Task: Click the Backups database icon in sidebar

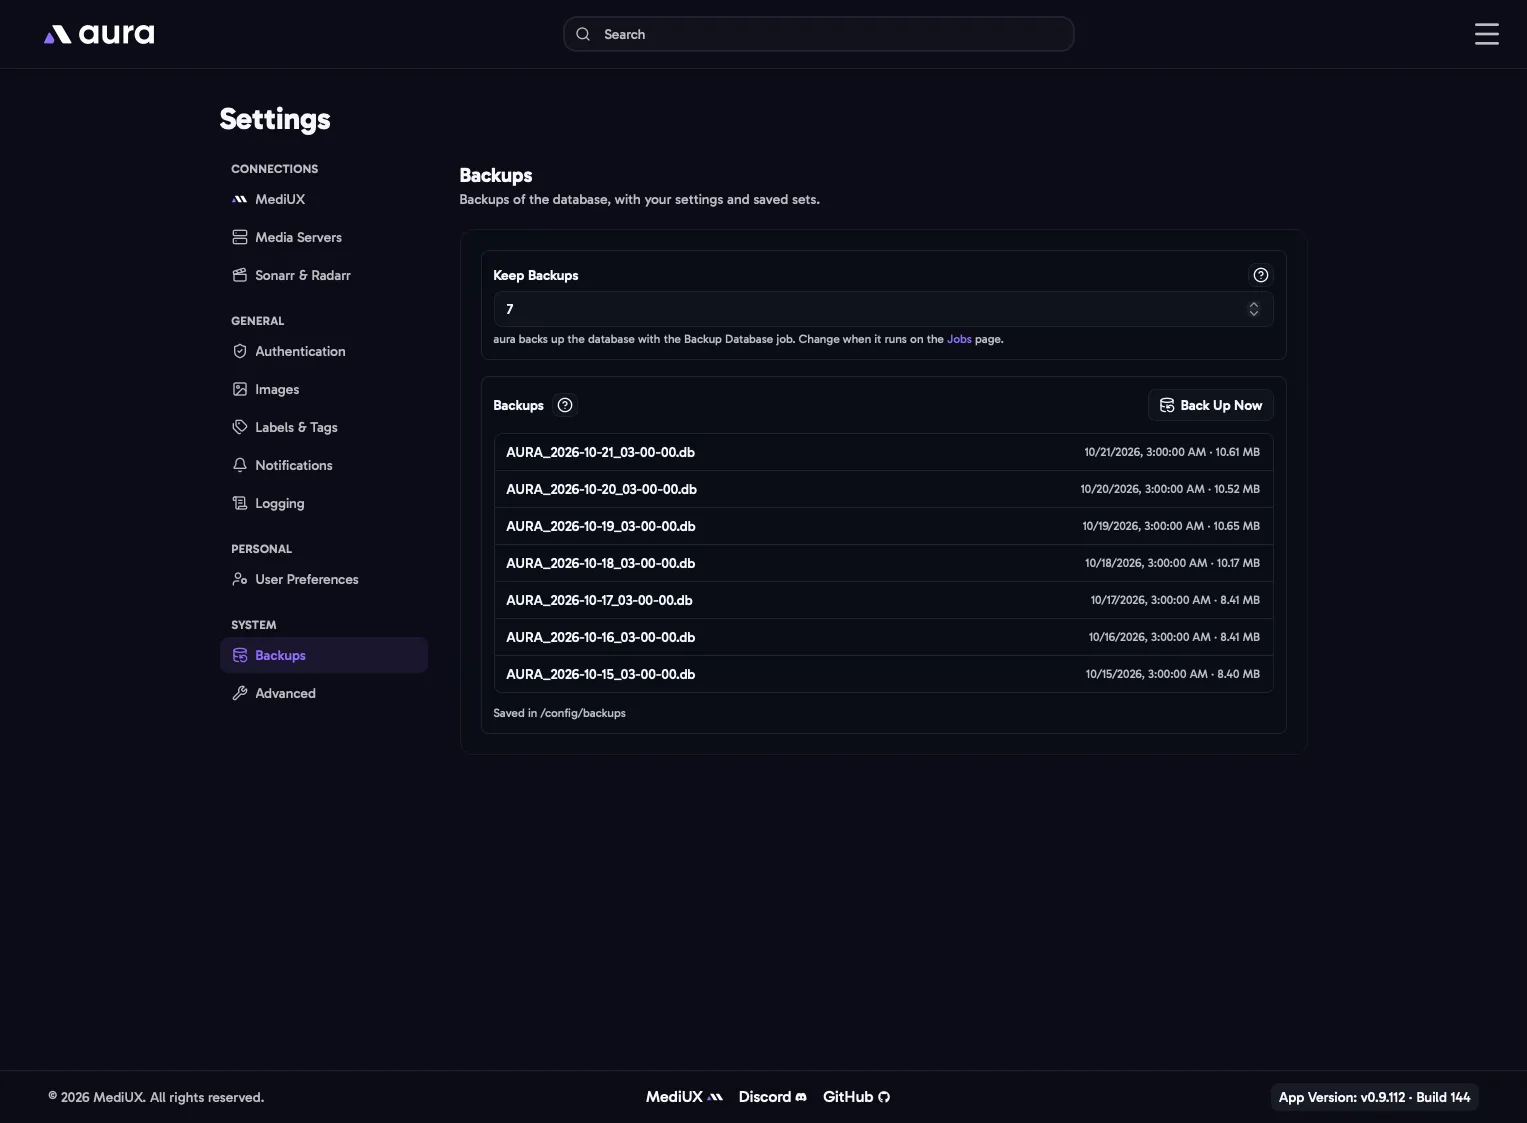Action: [x=240, y=655]
